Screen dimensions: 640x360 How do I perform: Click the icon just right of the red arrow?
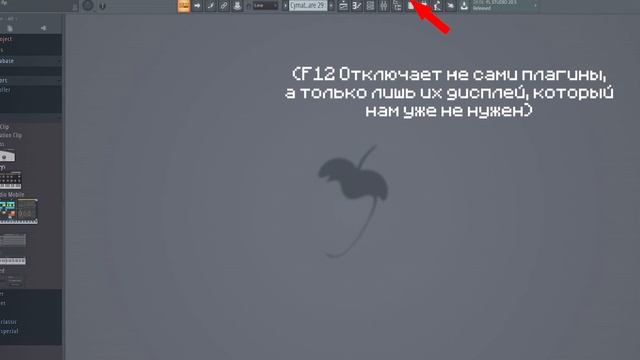click(x=437, y=6)
